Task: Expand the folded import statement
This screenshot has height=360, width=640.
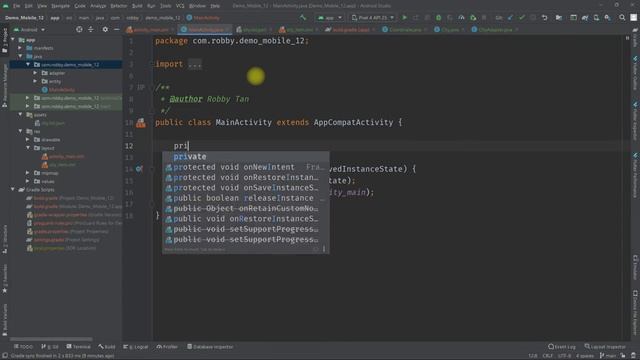Action: (195, 64)
